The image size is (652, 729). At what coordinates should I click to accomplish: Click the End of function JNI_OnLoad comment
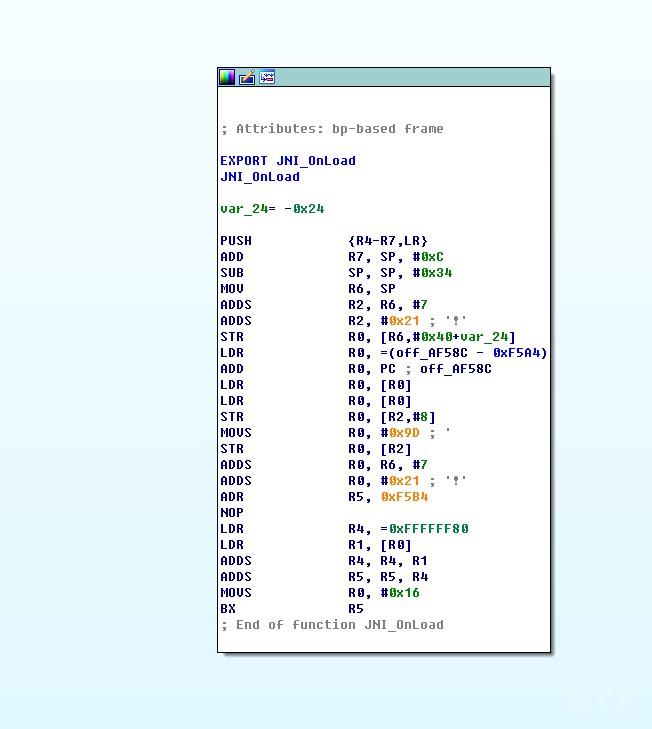332,625
